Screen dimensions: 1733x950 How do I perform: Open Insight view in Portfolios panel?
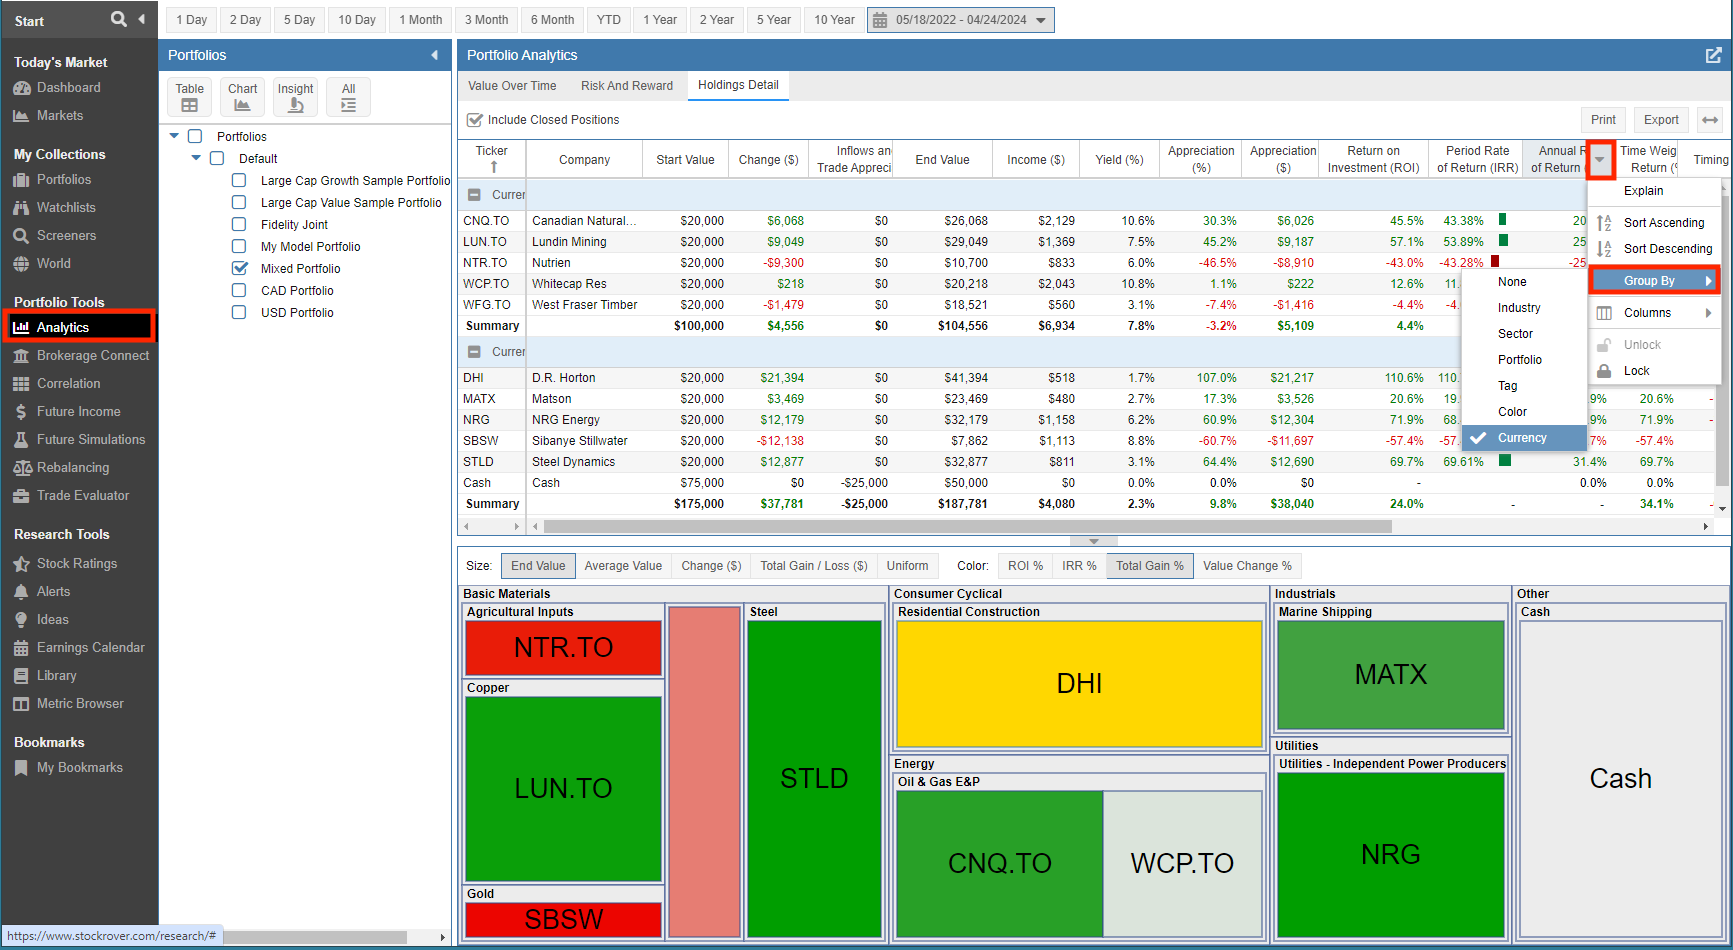[295, 97]
